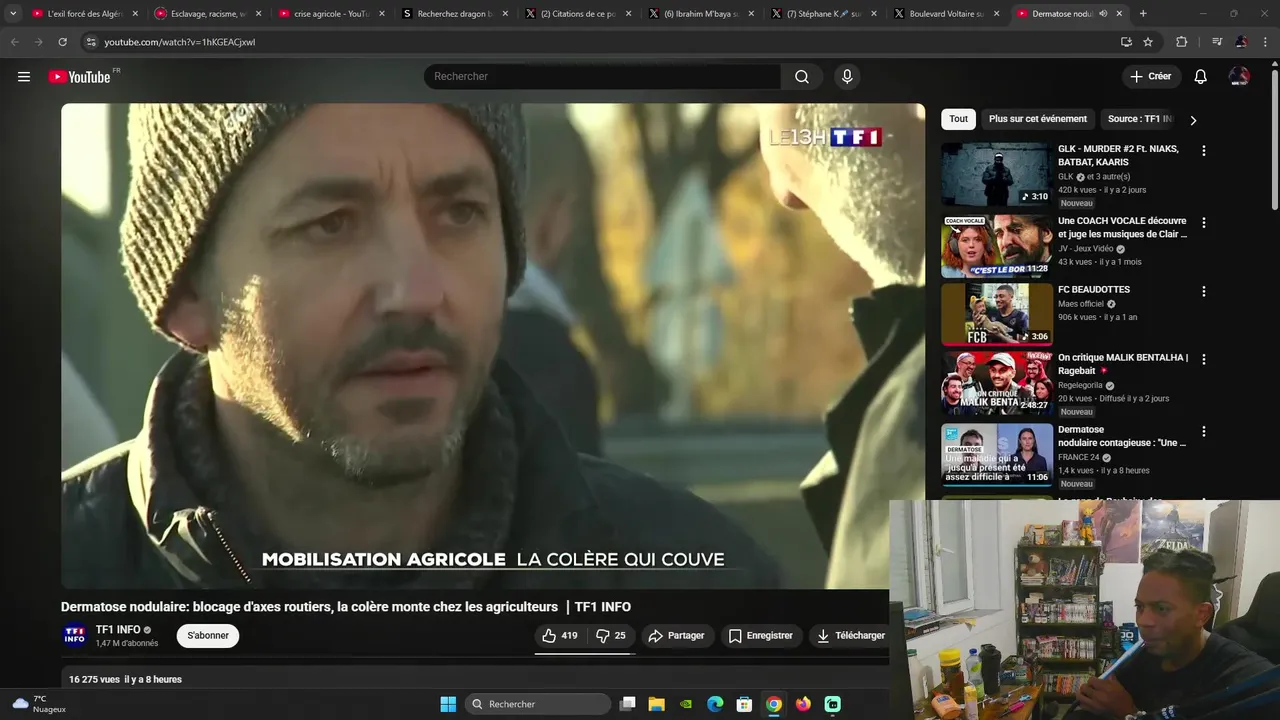Close the '(7) Stéphane K' tab
Image resolution: width=1280 pixels, height=720 pixels.
point(873,14)
